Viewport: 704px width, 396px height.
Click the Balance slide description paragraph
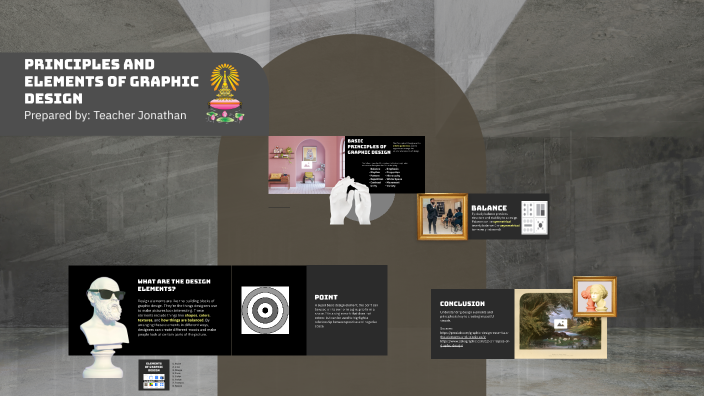[x=495, y=221]
